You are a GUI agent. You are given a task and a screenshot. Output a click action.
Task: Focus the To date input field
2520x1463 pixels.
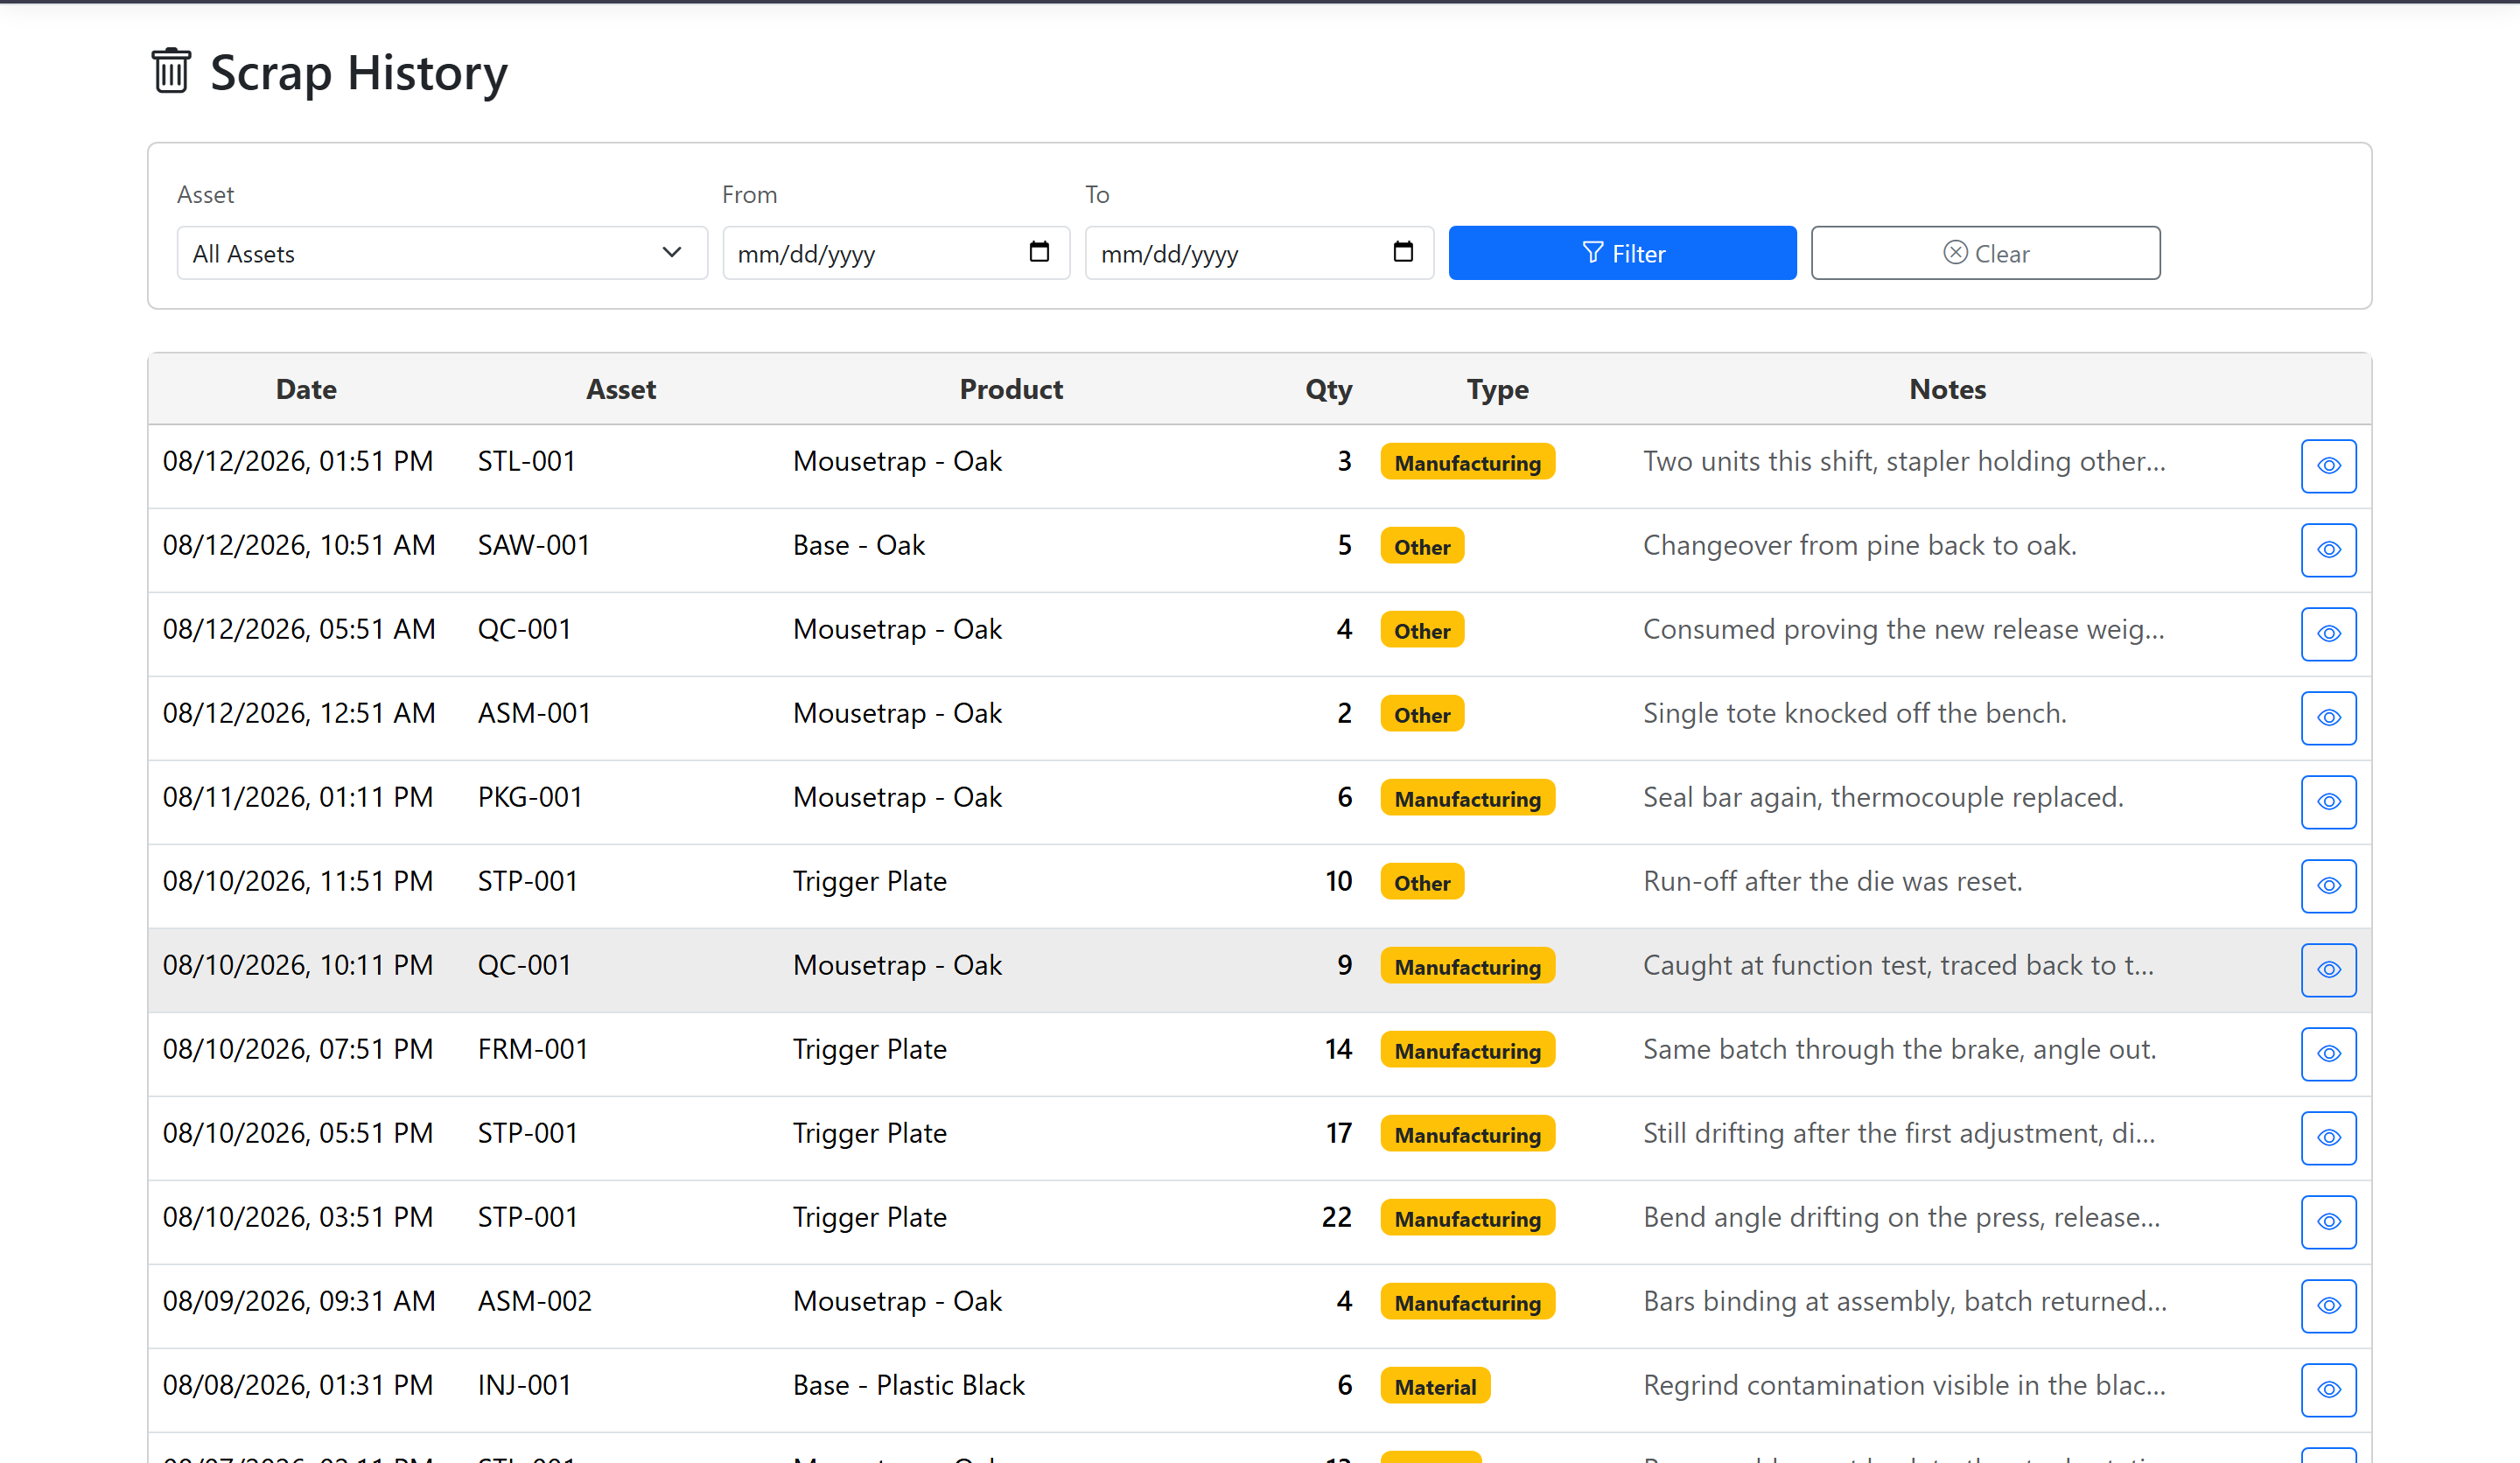pos(1259,253)
